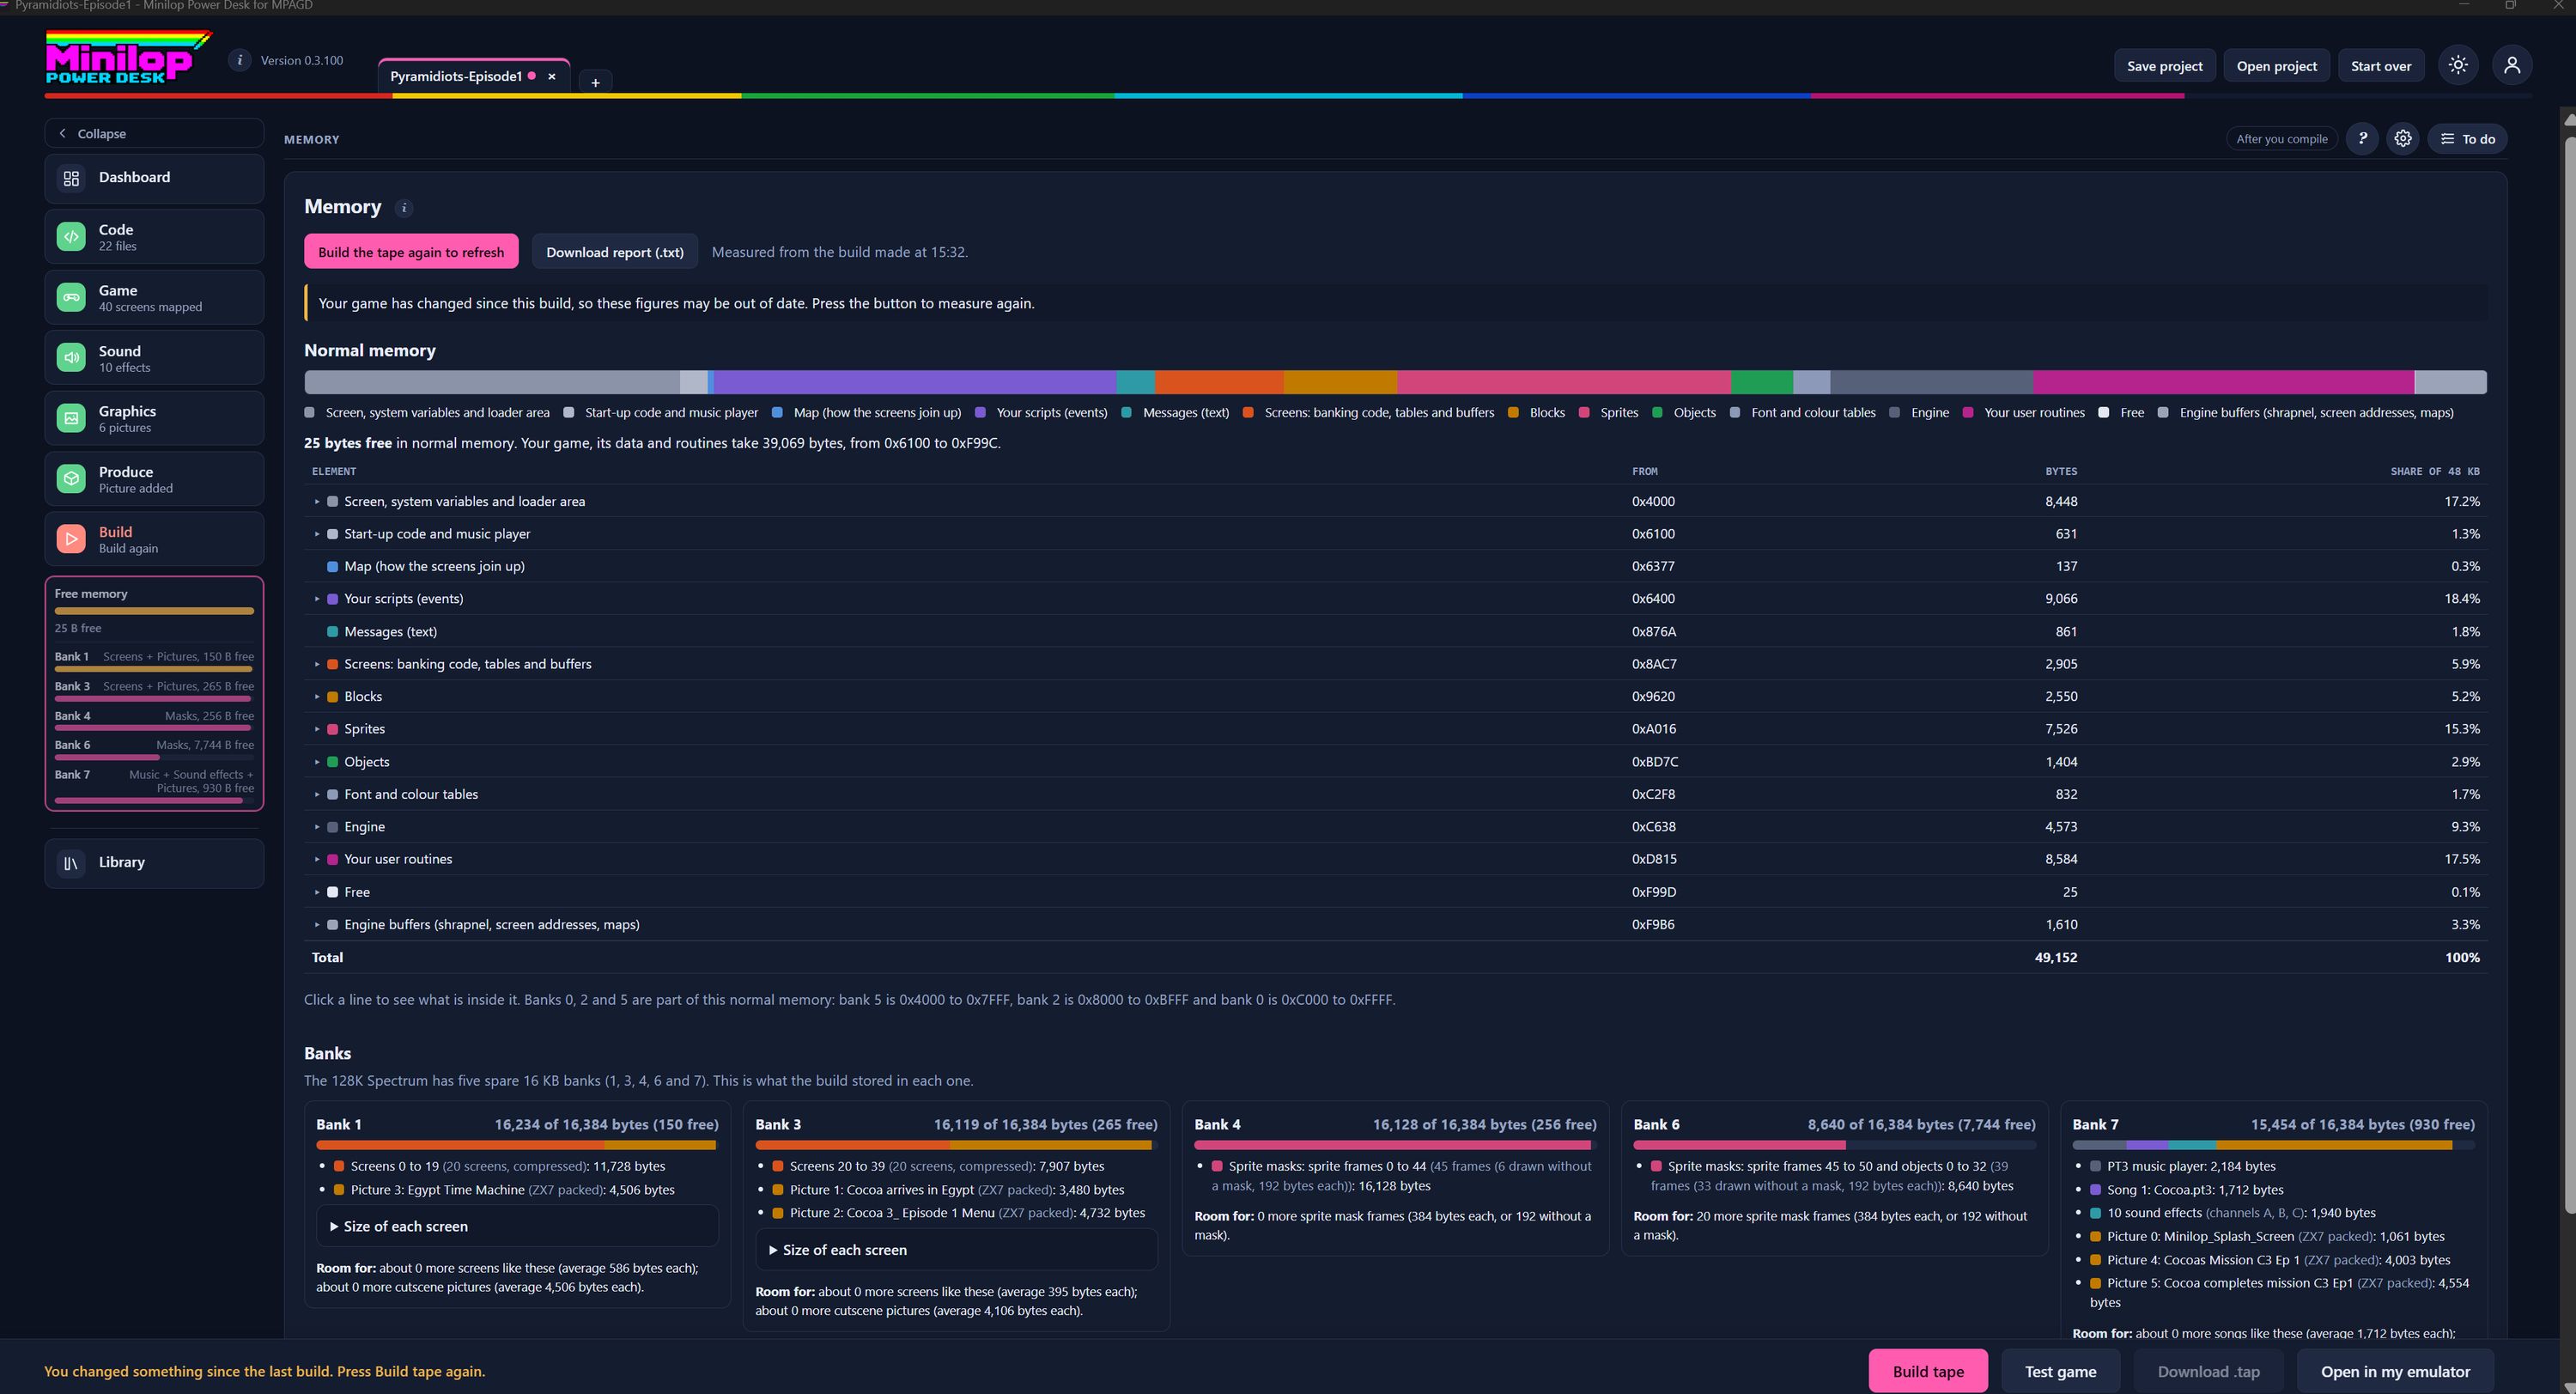The width and height of the screenshot is (2576, 1394).
Task: Click purple scripts segment in Normal memory bar
Action: tap(914, 382)
